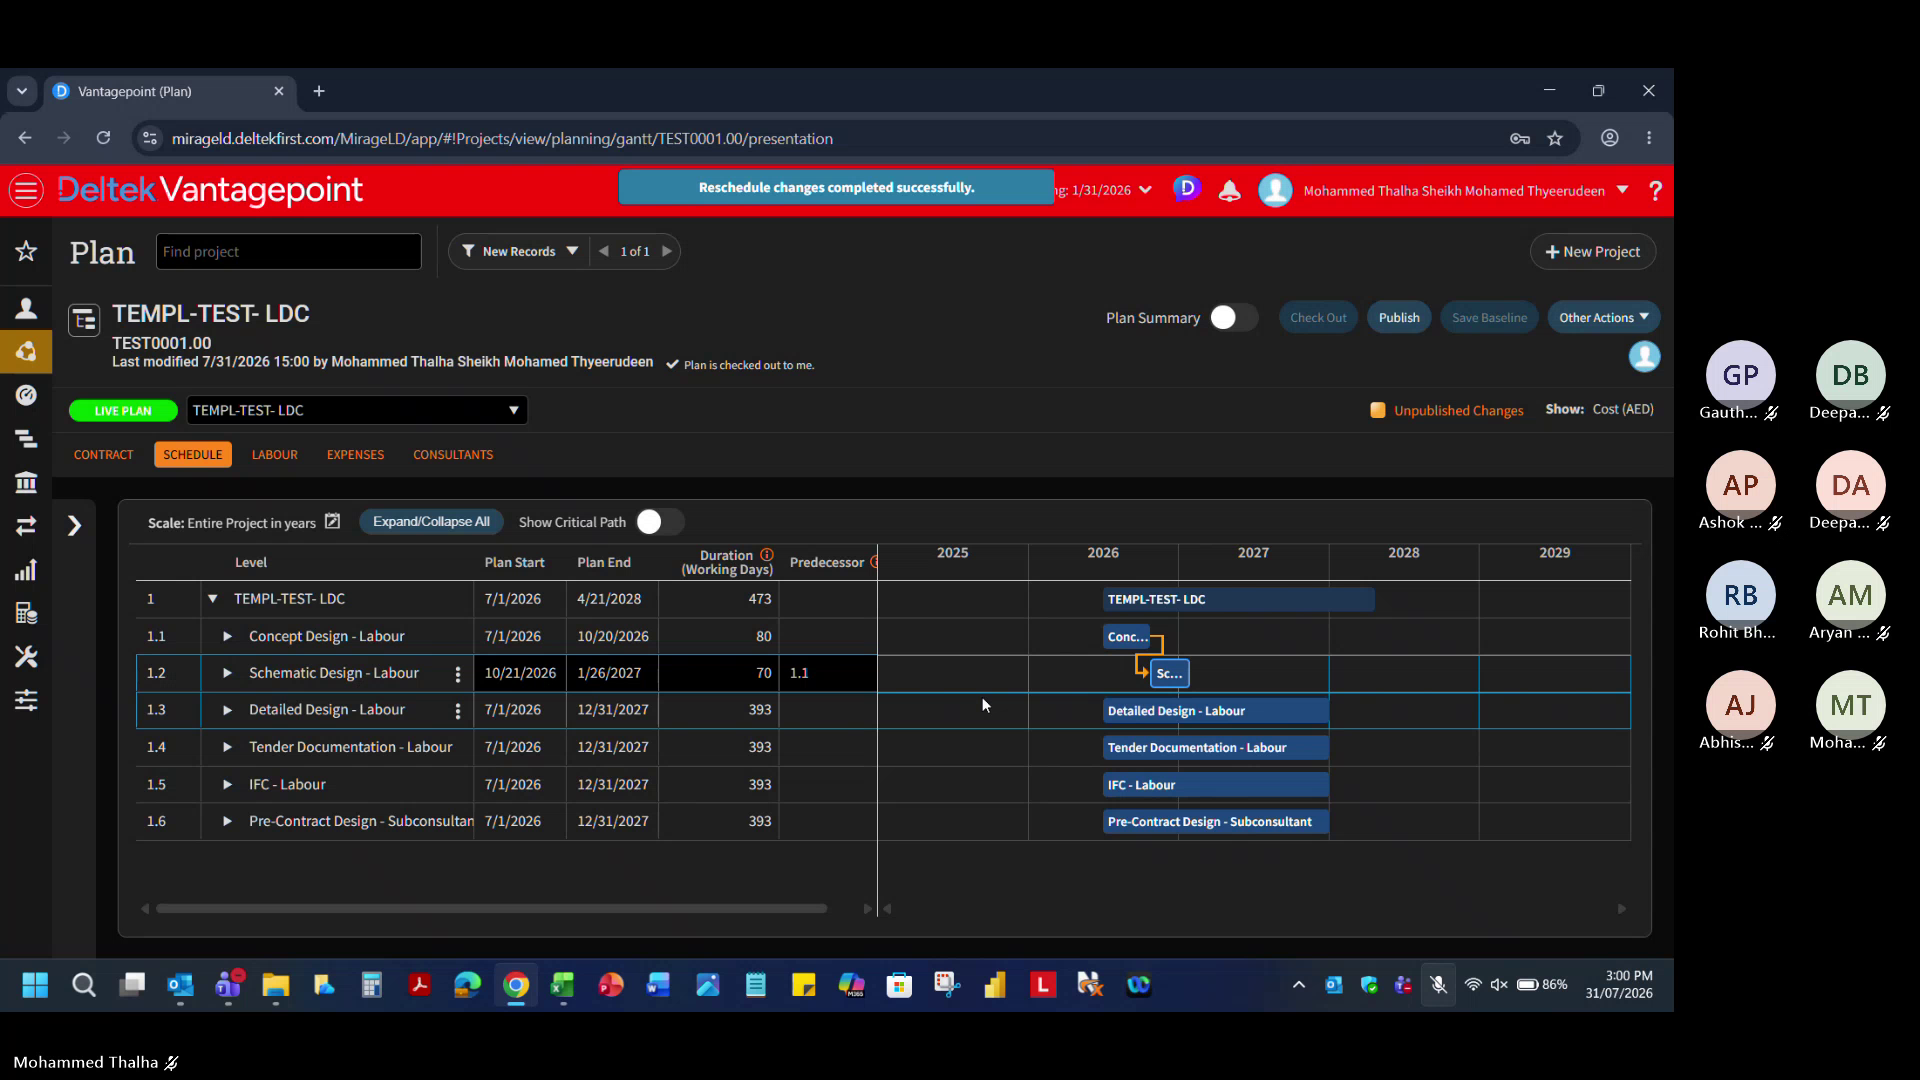The width and height of the screenshot is (1920, 1080).
Task: Open the Other Actions dropdown
Action: pos(1604,317)
